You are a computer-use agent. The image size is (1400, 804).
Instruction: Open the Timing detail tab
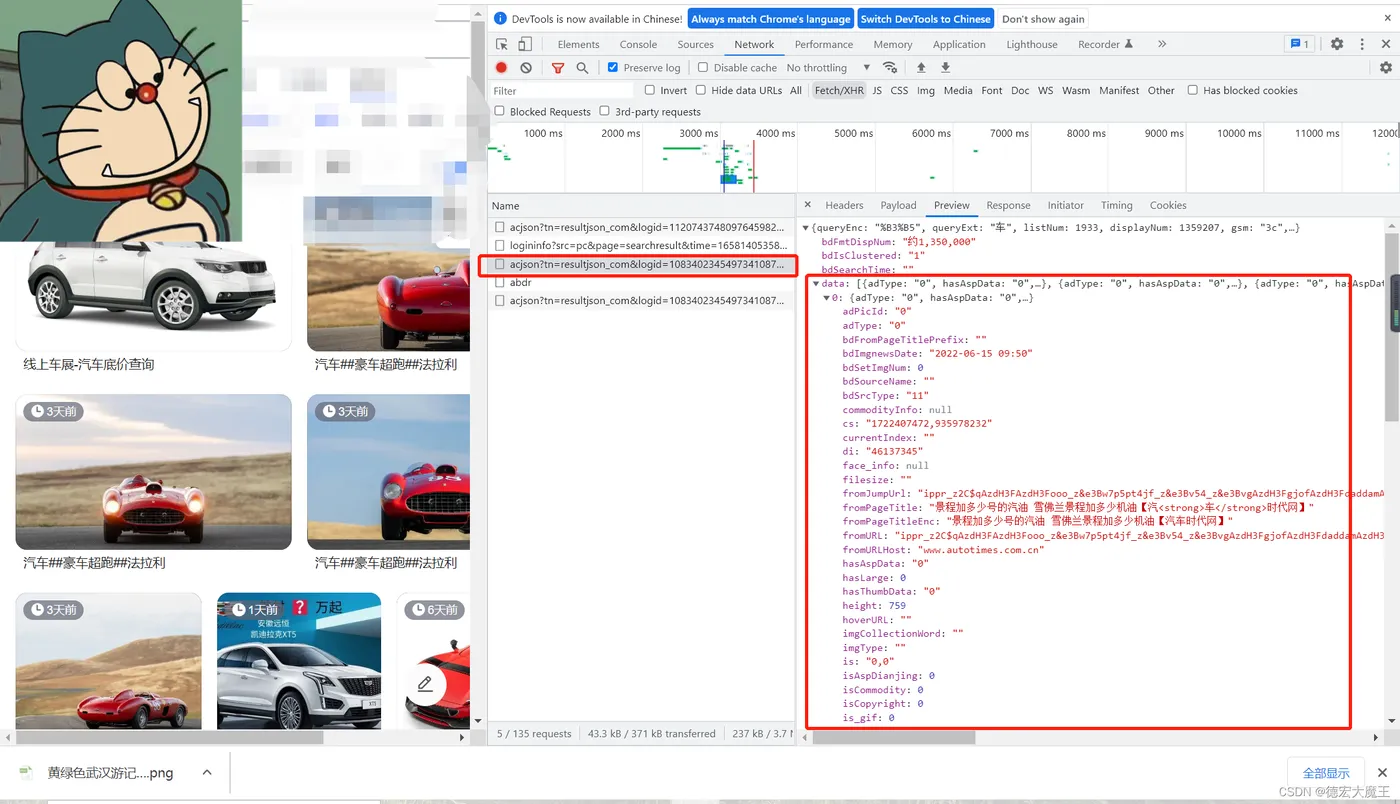[x=1117, y=205]
